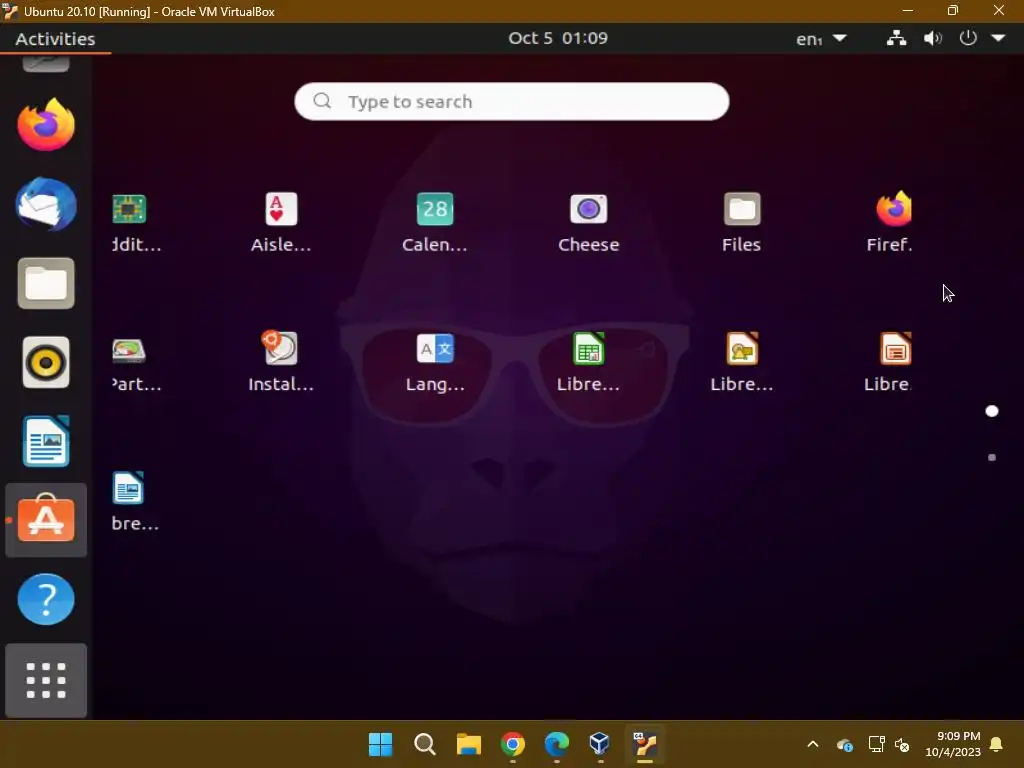Viewport: 1024px width, 768px height.
Task: Click the Show Applications grid button
Action: (46, 680)
